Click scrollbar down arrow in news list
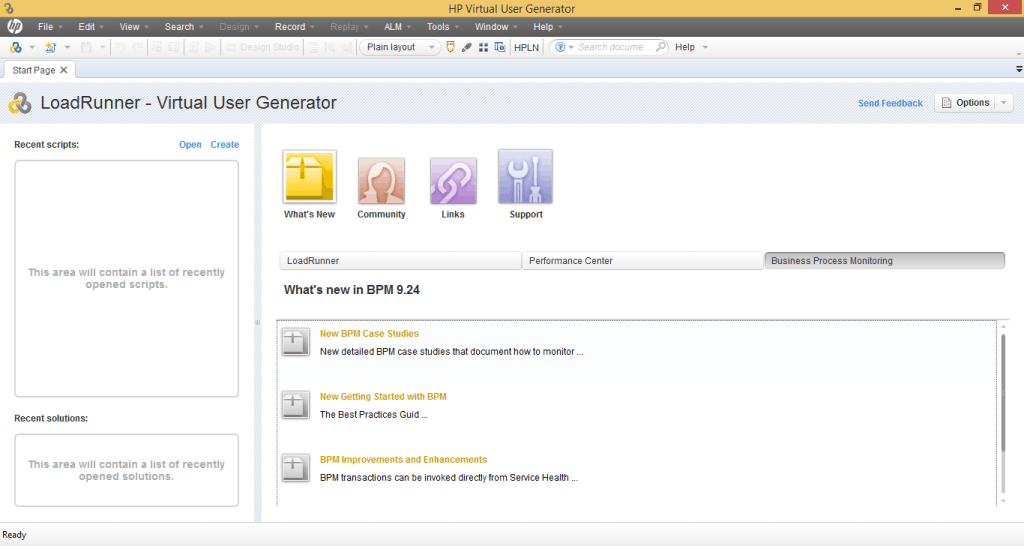 coord(1003,501)
